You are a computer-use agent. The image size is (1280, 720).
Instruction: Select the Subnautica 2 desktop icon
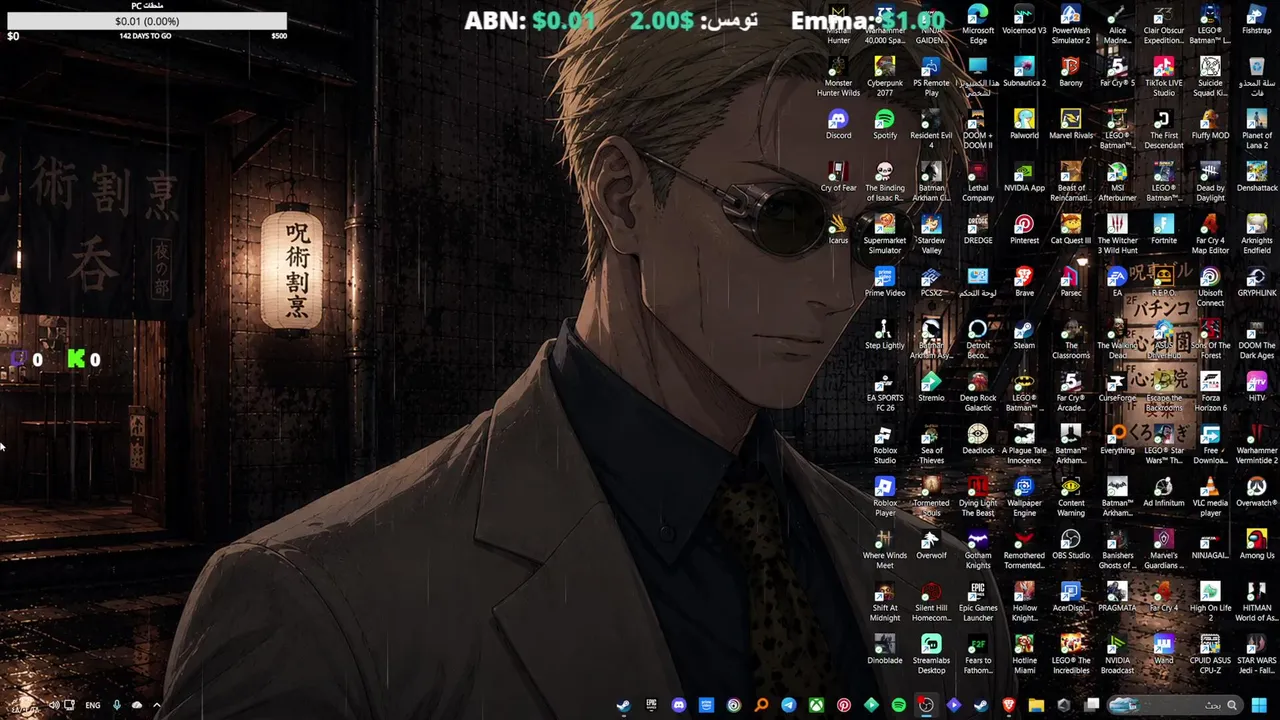click(1024, 72)
